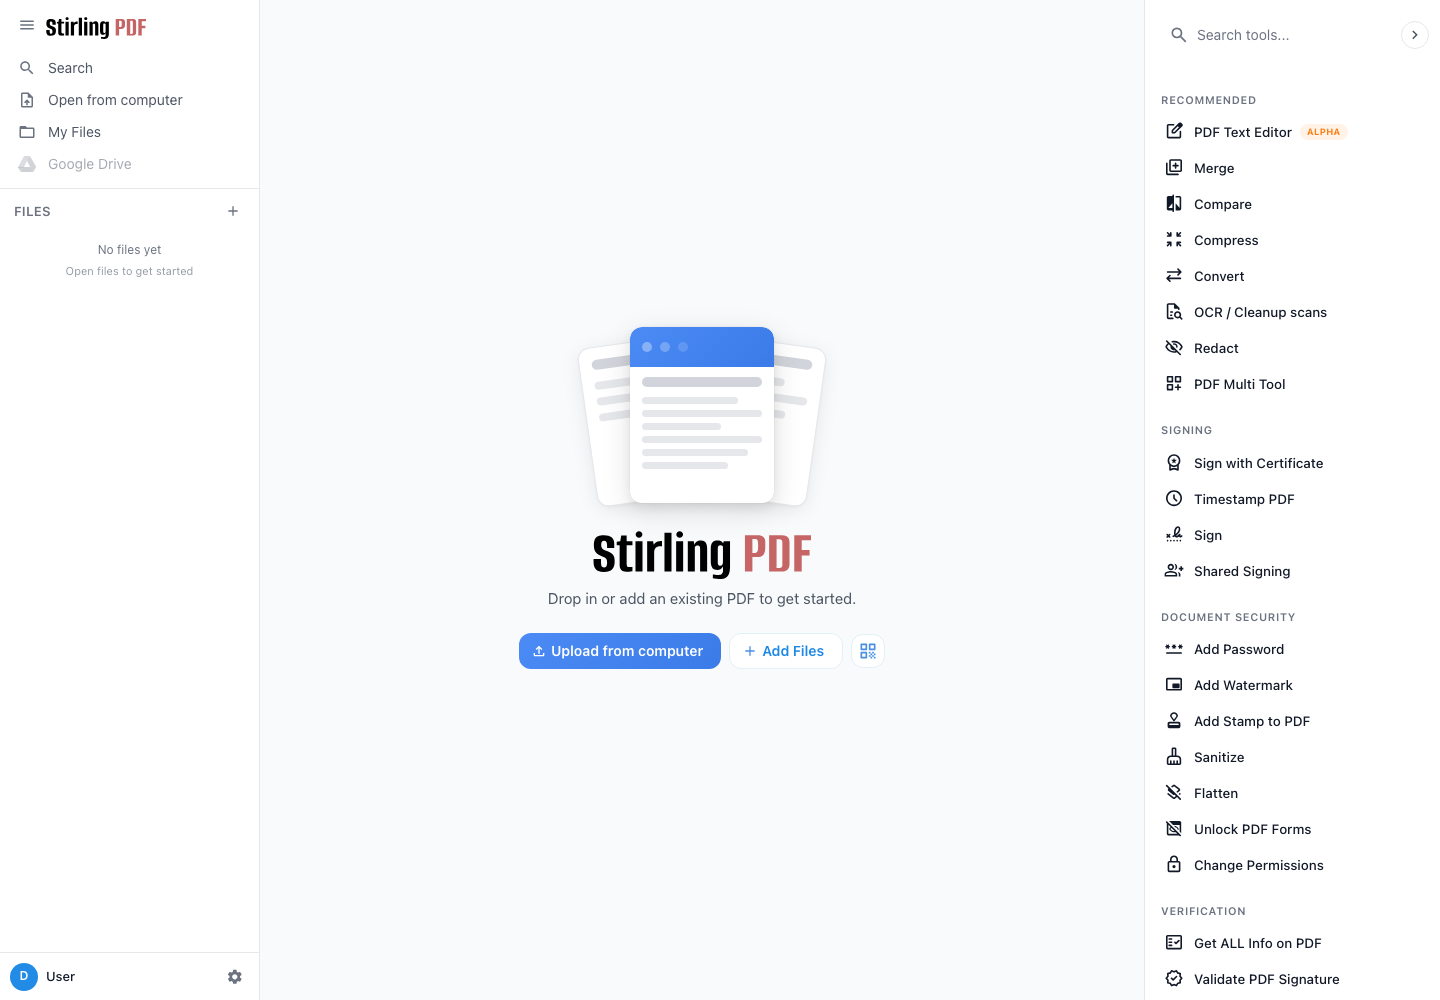This screenshot has width=1440, height=1000.
Task: Click the Google Drive icon
Action: 27,164
